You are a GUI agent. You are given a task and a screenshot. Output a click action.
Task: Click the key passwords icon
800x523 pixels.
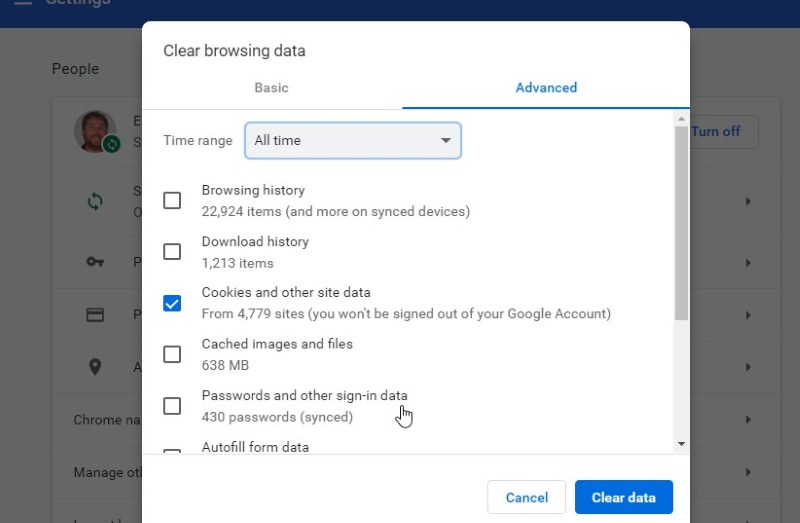pyautogui.click(x=95, y=262)
